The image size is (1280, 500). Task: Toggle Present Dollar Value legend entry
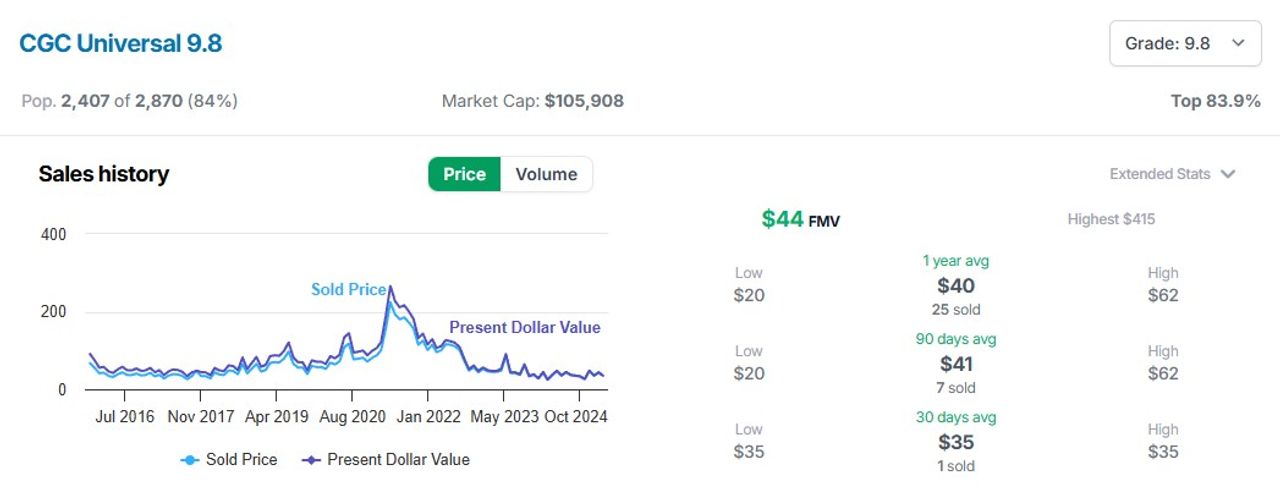pyautogui.click(x=385, y=460)
